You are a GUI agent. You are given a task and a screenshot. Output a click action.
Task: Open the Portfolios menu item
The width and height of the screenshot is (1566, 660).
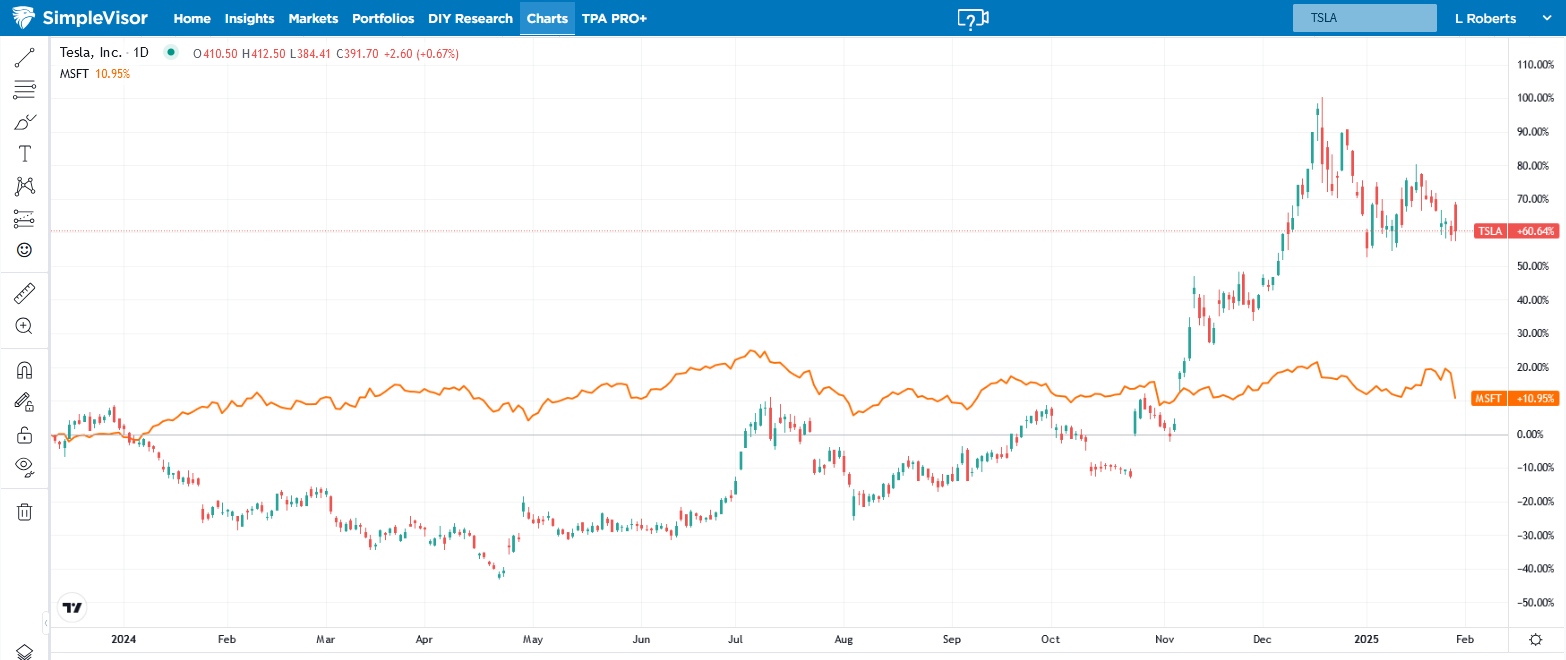click(x=383, y=18)
